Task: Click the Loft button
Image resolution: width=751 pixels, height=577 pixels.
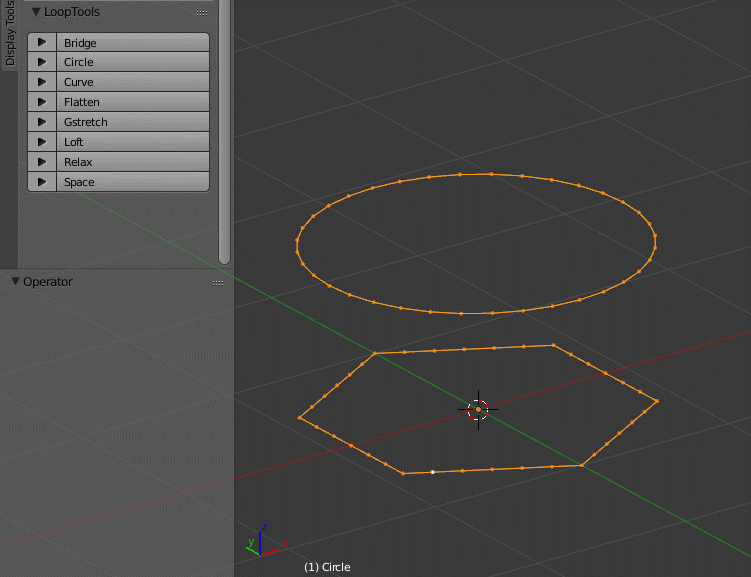Action: tap(133, 142)
